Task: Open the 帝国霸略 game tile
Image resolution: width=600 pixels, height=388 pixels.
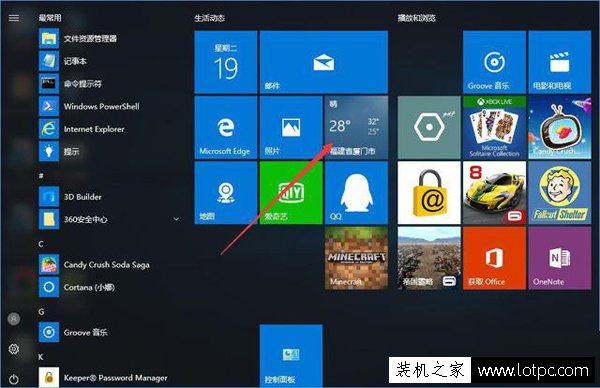Action: tap(429, 258)
